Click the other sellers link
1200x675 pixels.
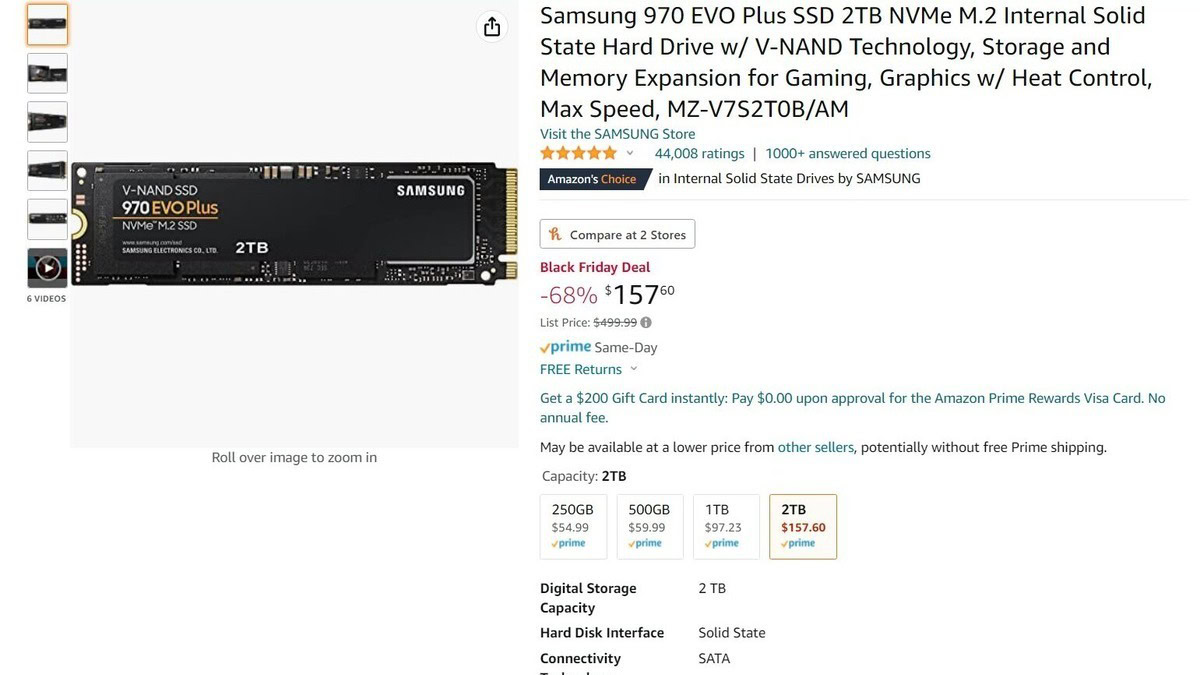tap(816, 447)
